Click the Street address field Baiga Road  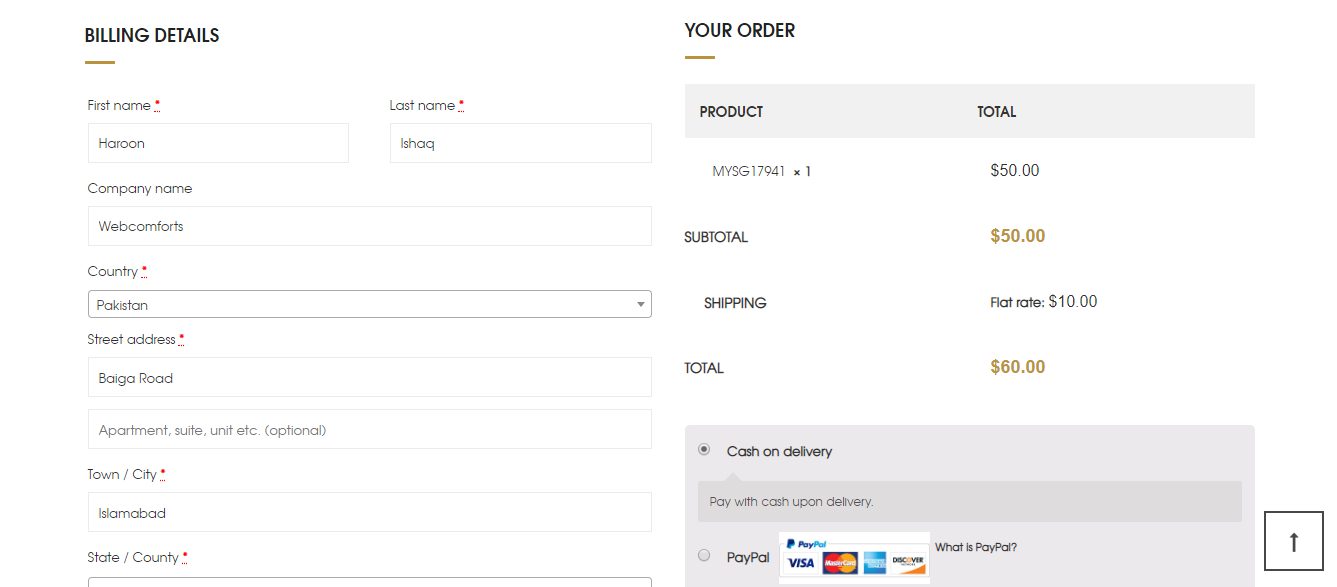[370, 377]
